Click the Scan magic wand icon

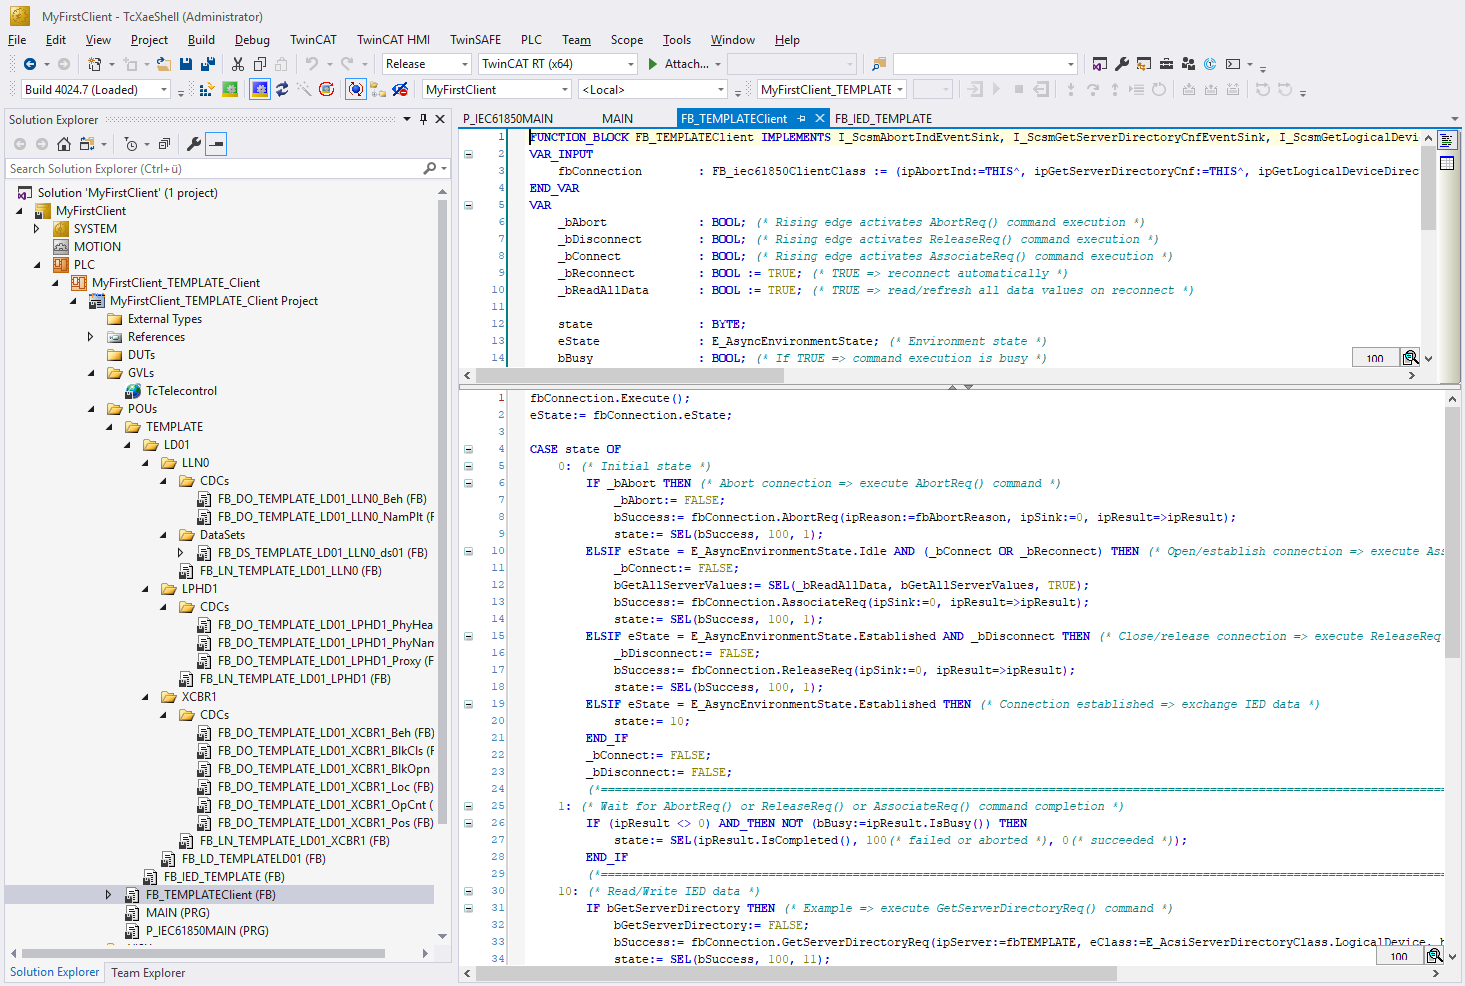point(304,89)
